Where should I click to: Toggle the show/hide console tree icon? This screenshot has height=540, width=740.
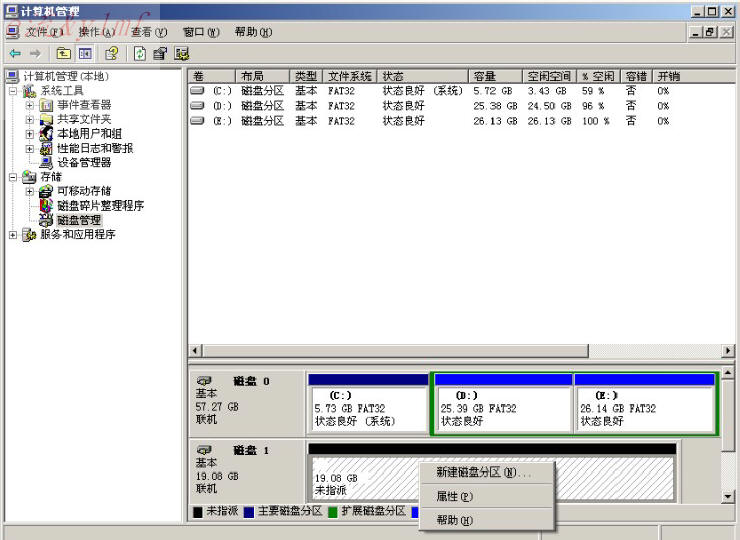coord(85,53)
